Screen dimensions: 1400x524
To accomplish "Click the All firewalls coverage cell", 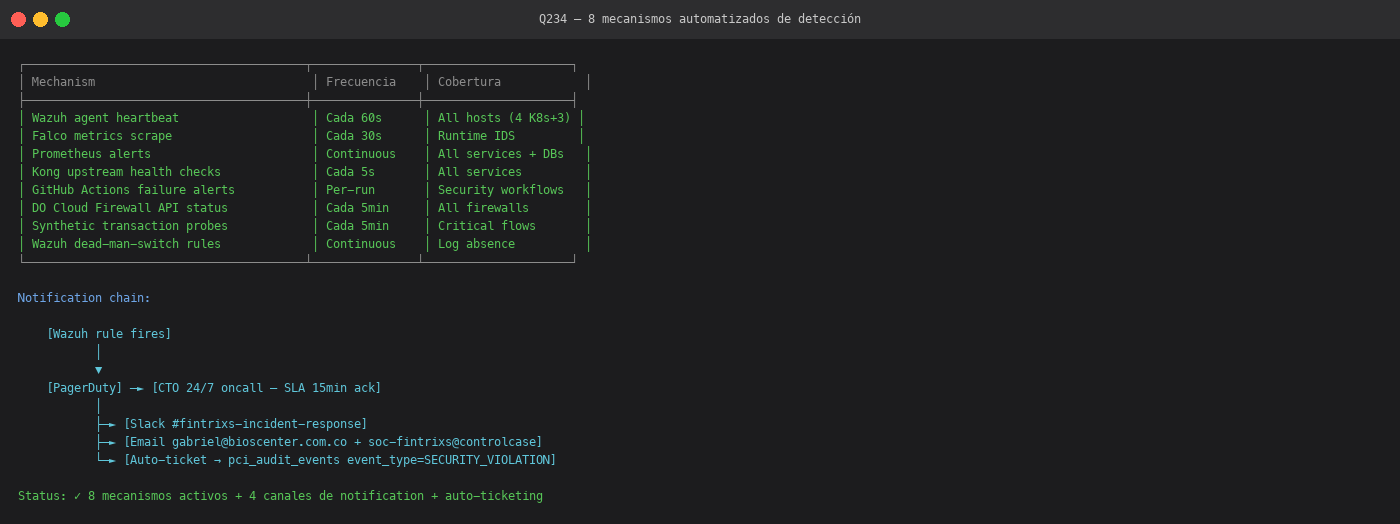I will tap(483, 208).
